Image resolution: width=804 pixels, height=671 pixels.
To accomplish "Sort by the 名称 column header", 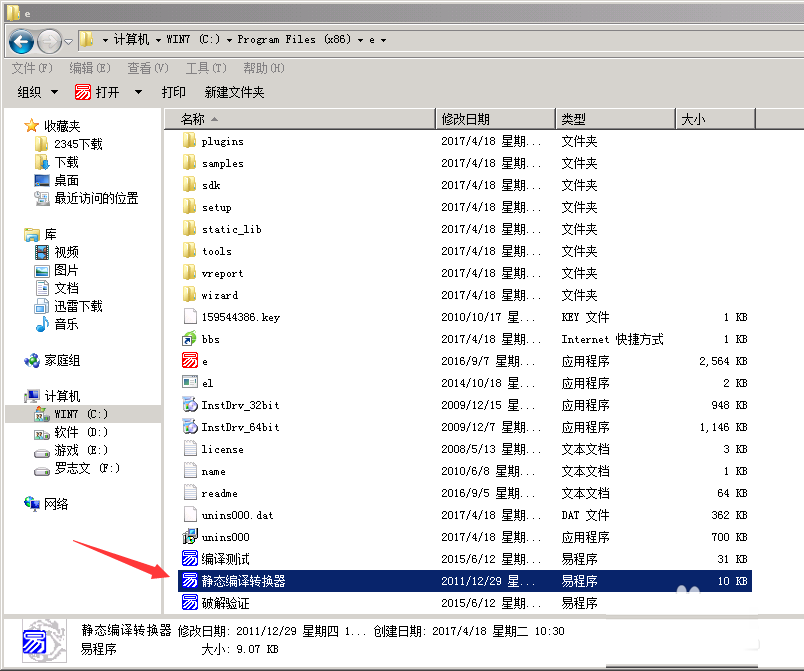I will 299,119.
